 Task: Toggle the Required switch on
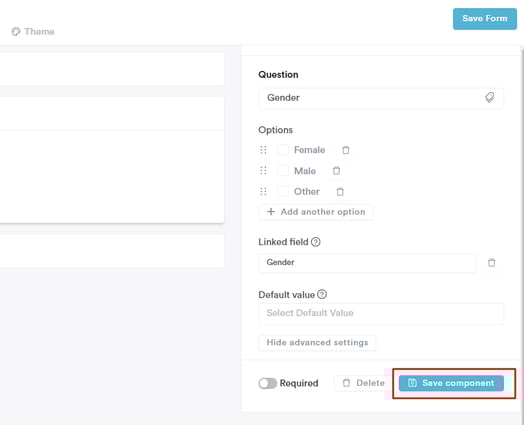click(268, 383)
